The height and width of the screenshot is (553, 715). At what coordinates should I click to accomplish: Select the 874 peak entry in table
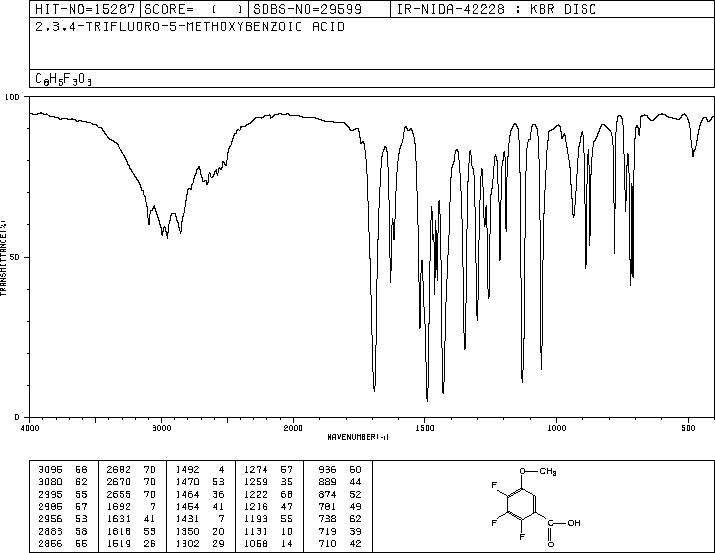[340, 494]
